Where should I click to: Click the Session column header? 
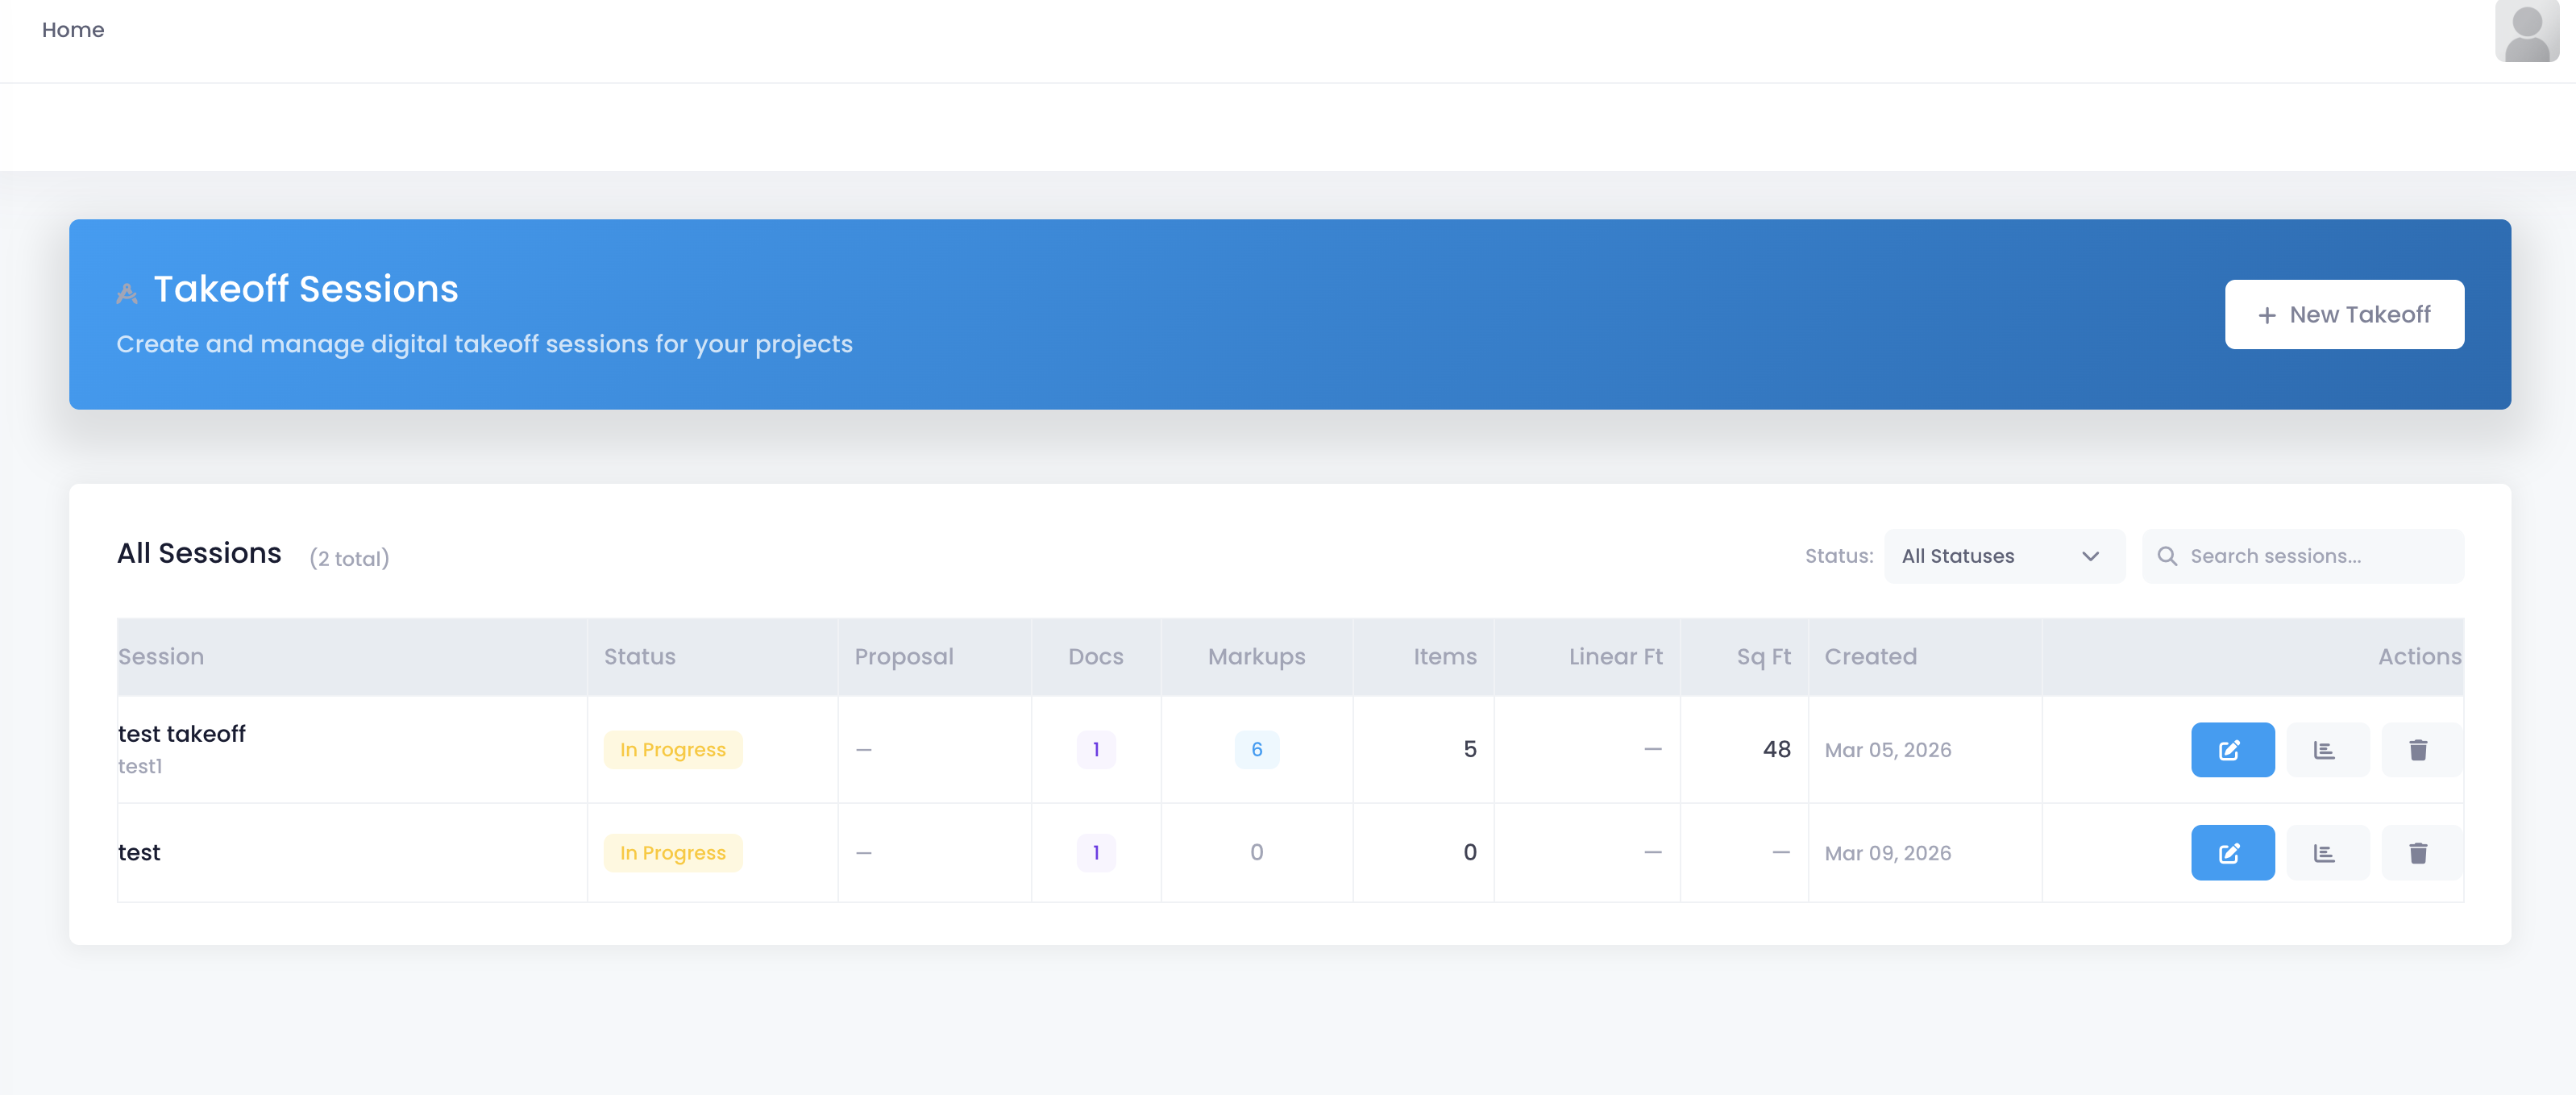[161, 657]
